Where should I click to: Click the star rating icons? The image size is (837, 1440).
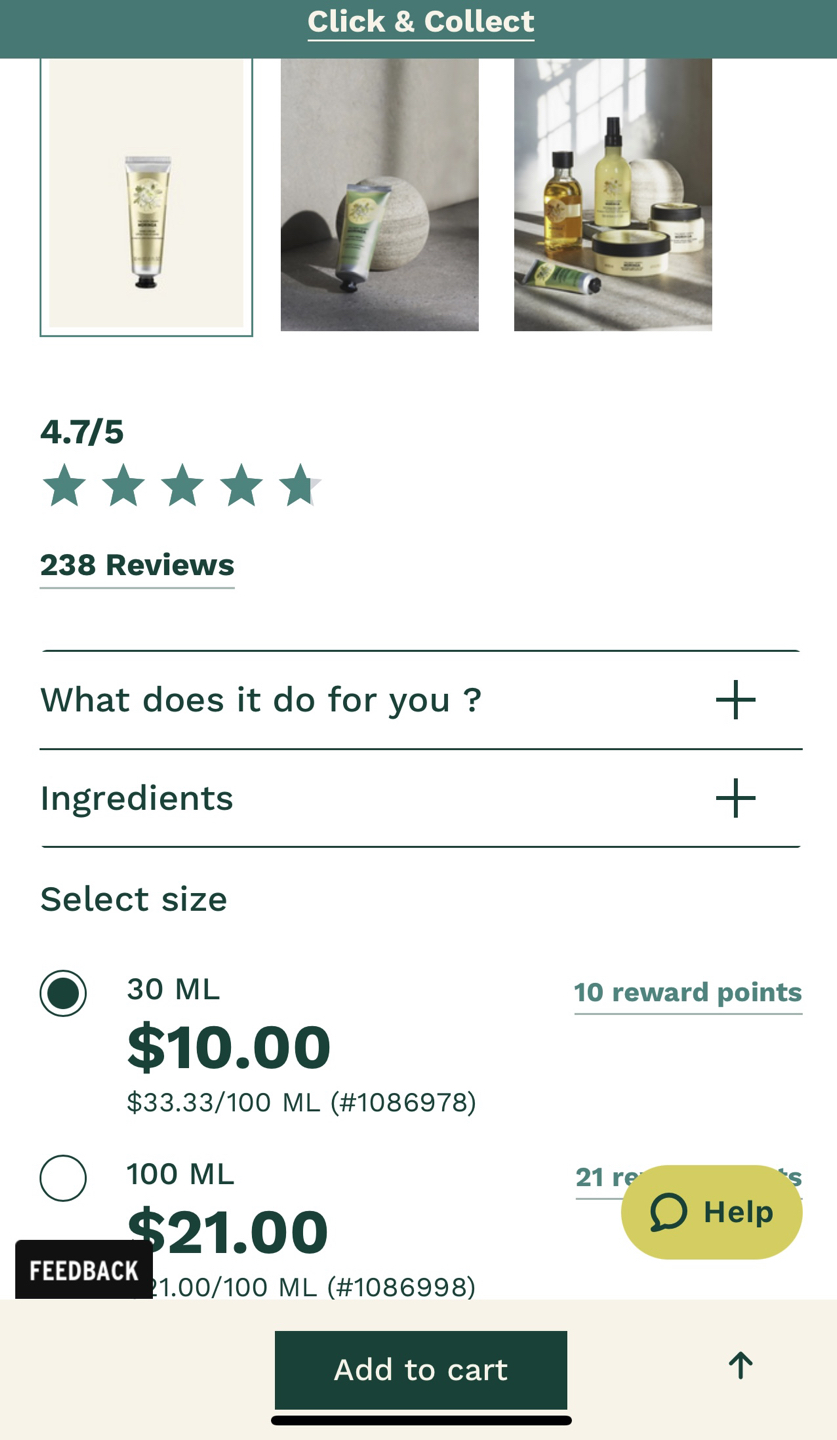pyautogui.click(x=181, y=487)
